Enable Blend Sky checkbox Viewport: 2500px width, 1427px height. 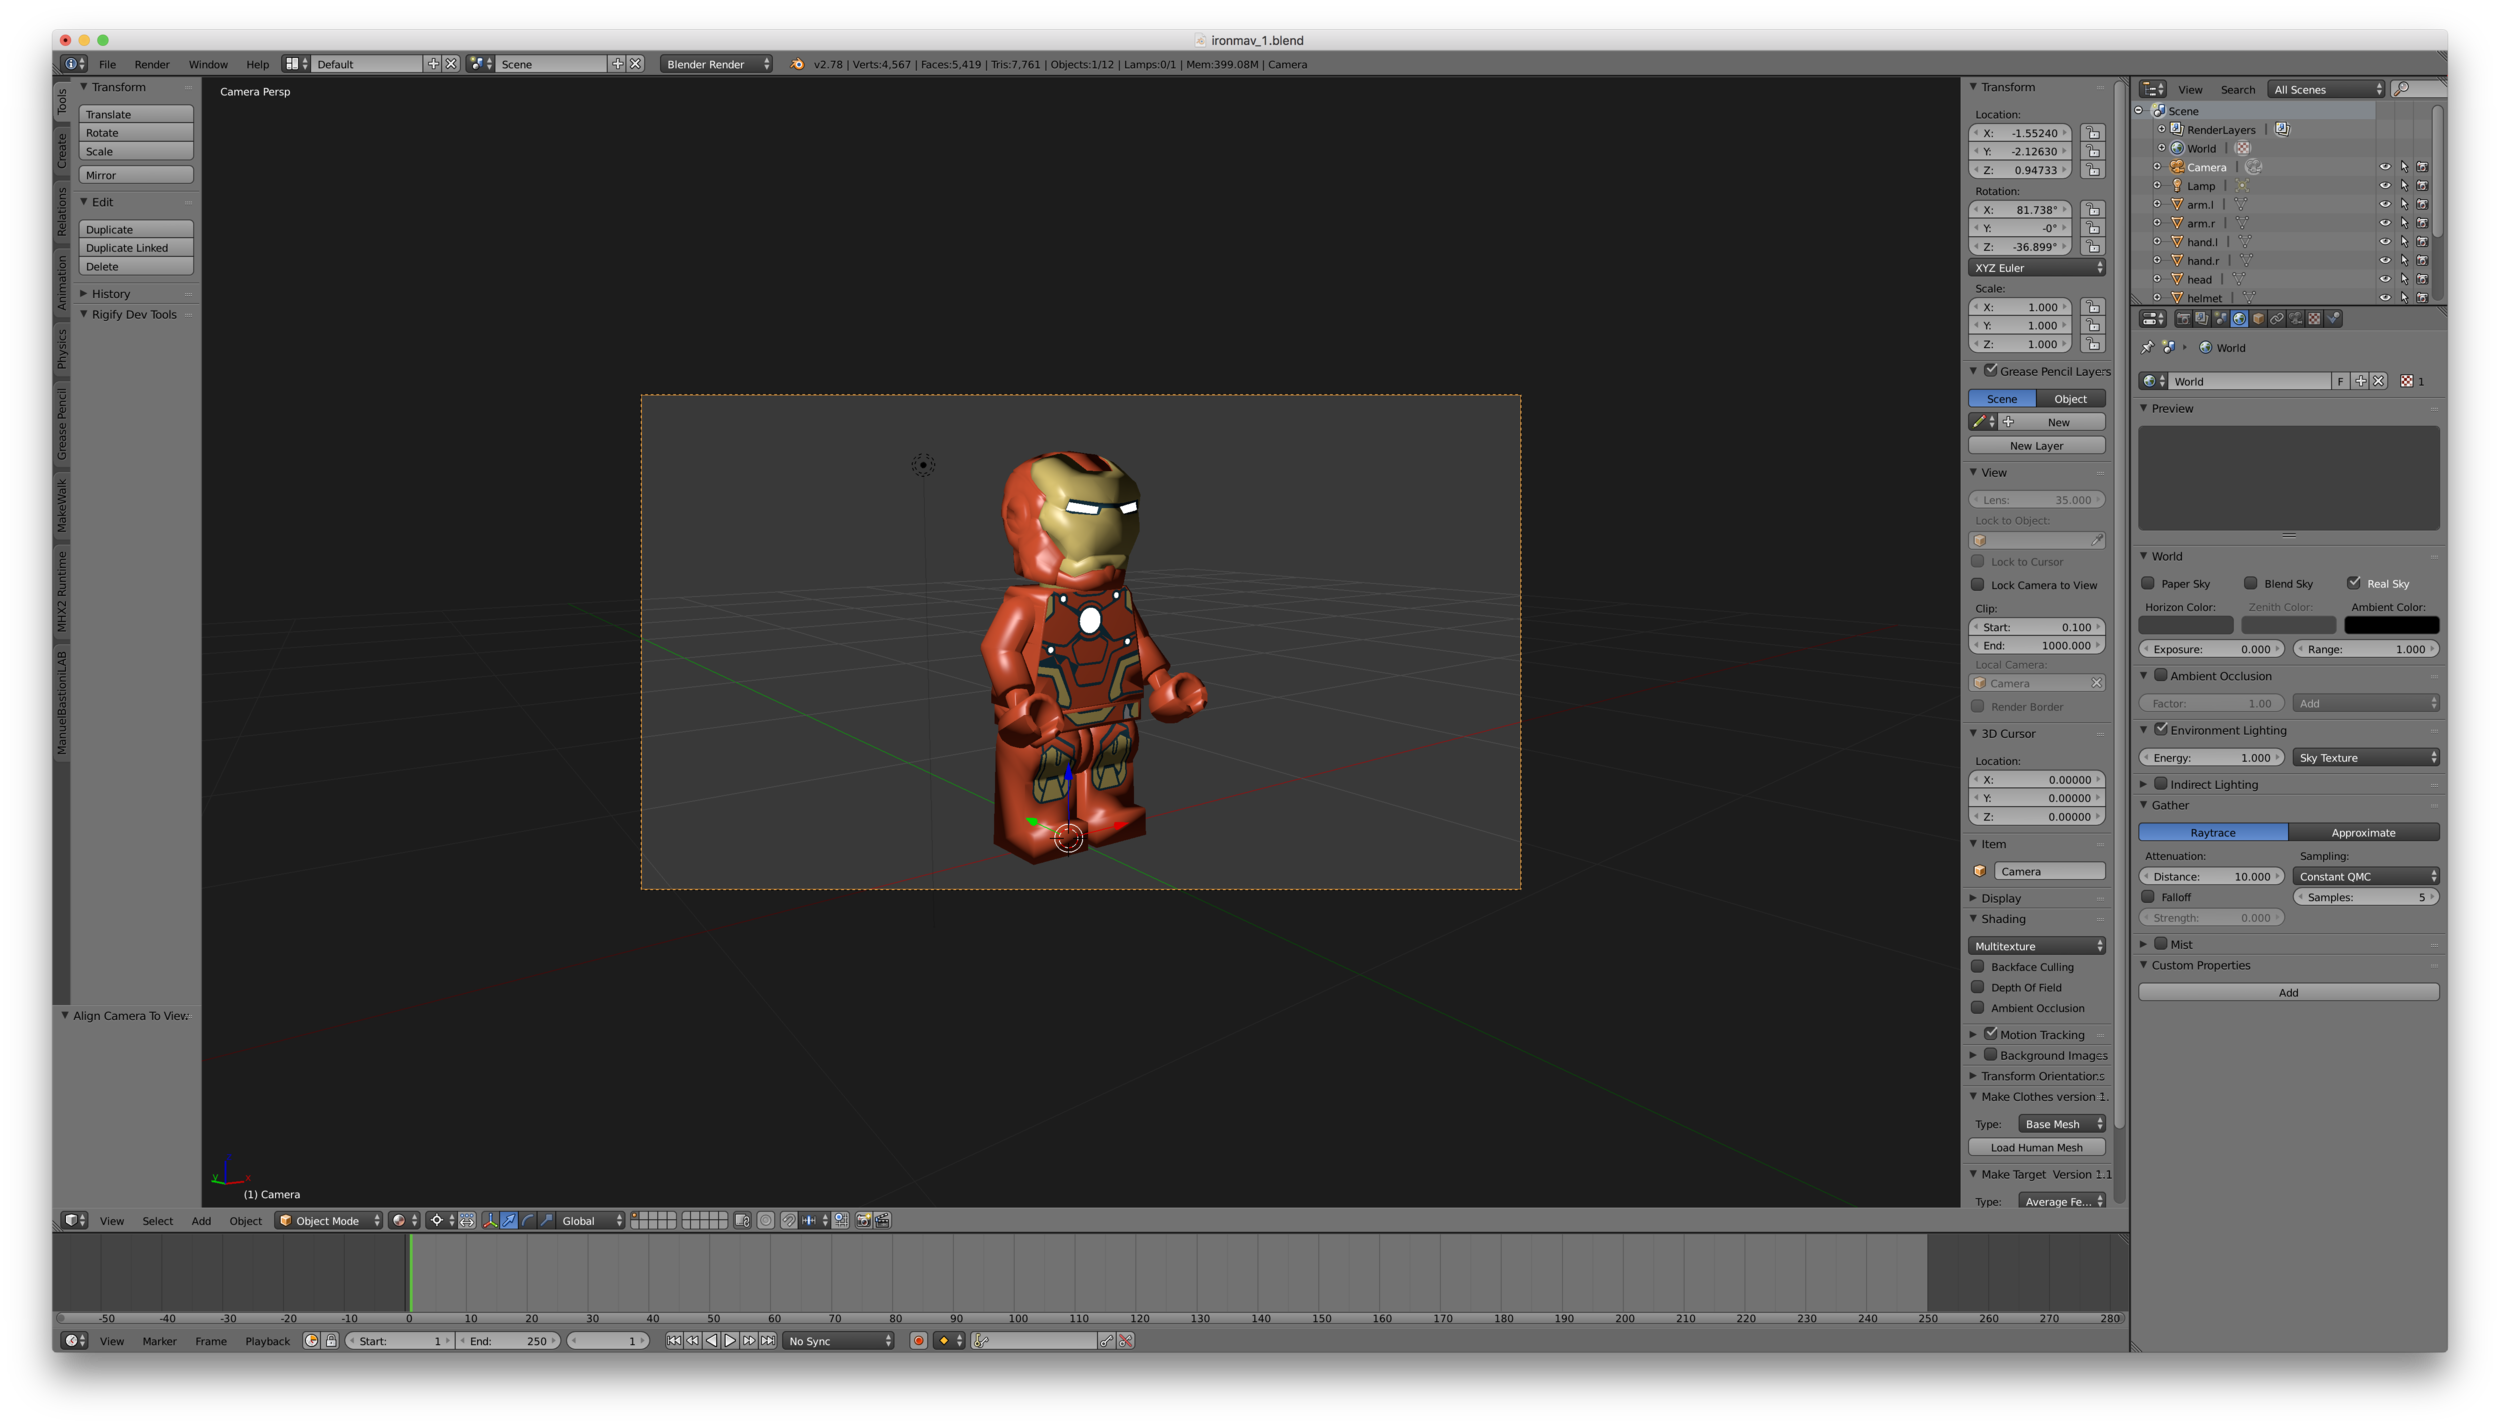click(x=2251, y=583)
